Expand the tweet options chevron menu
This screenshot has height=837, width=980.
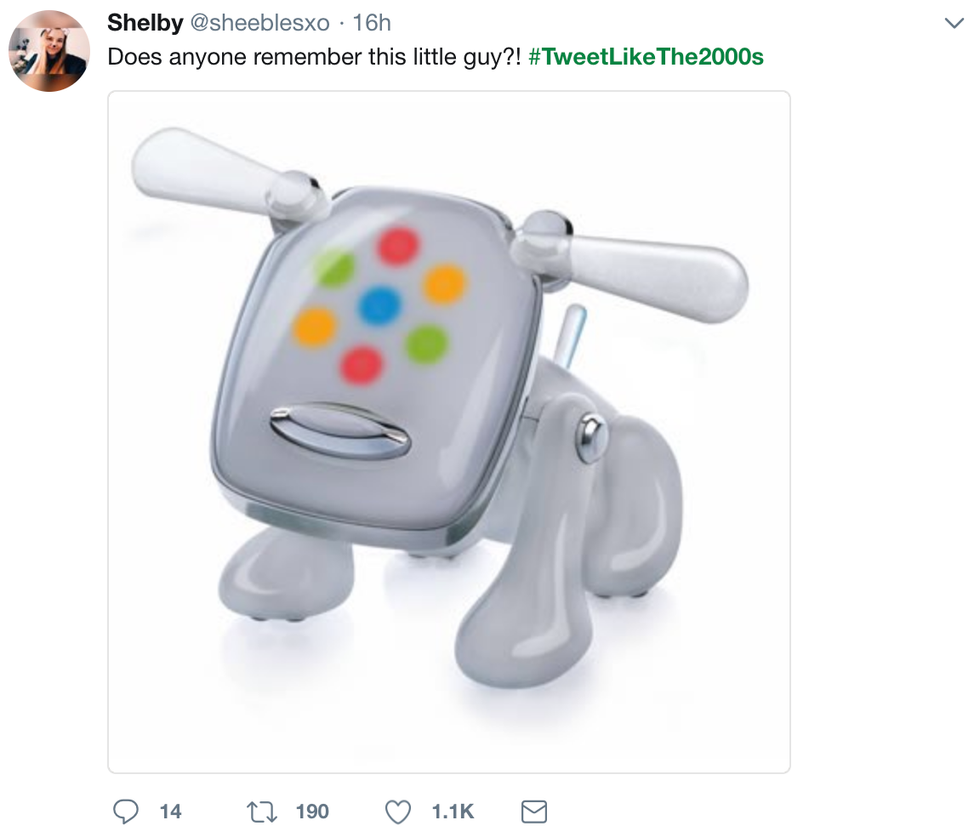pos(954,24)
